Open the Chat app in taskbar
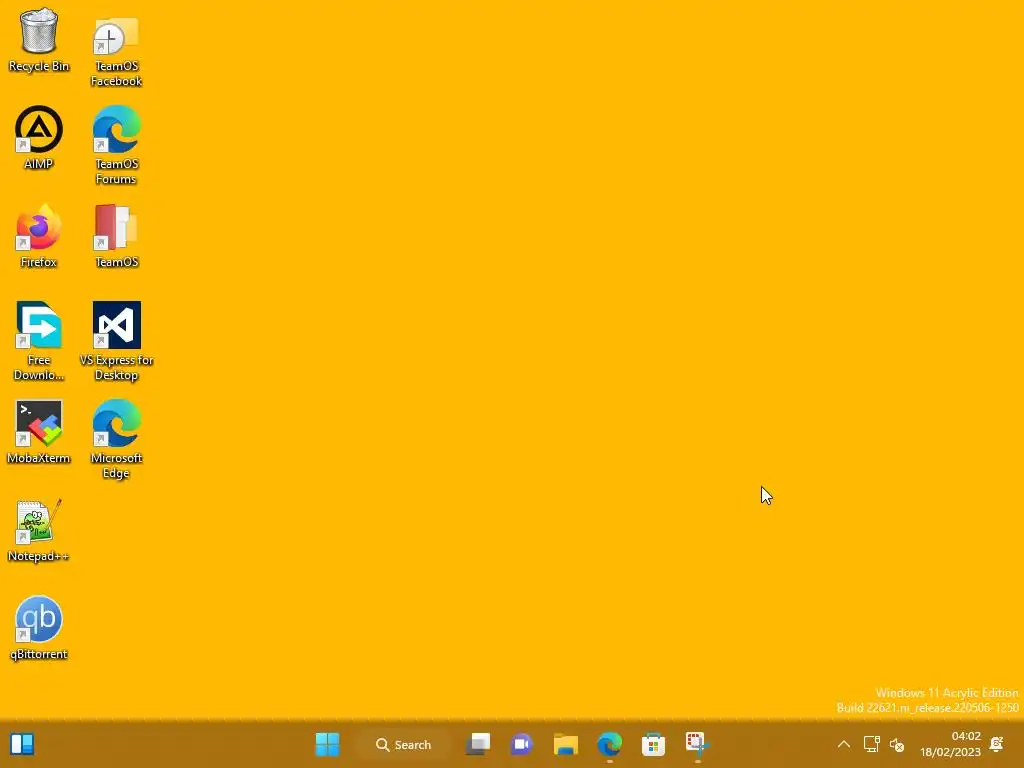The height and width of the screenshot is (768, 1024). point(522,744)
